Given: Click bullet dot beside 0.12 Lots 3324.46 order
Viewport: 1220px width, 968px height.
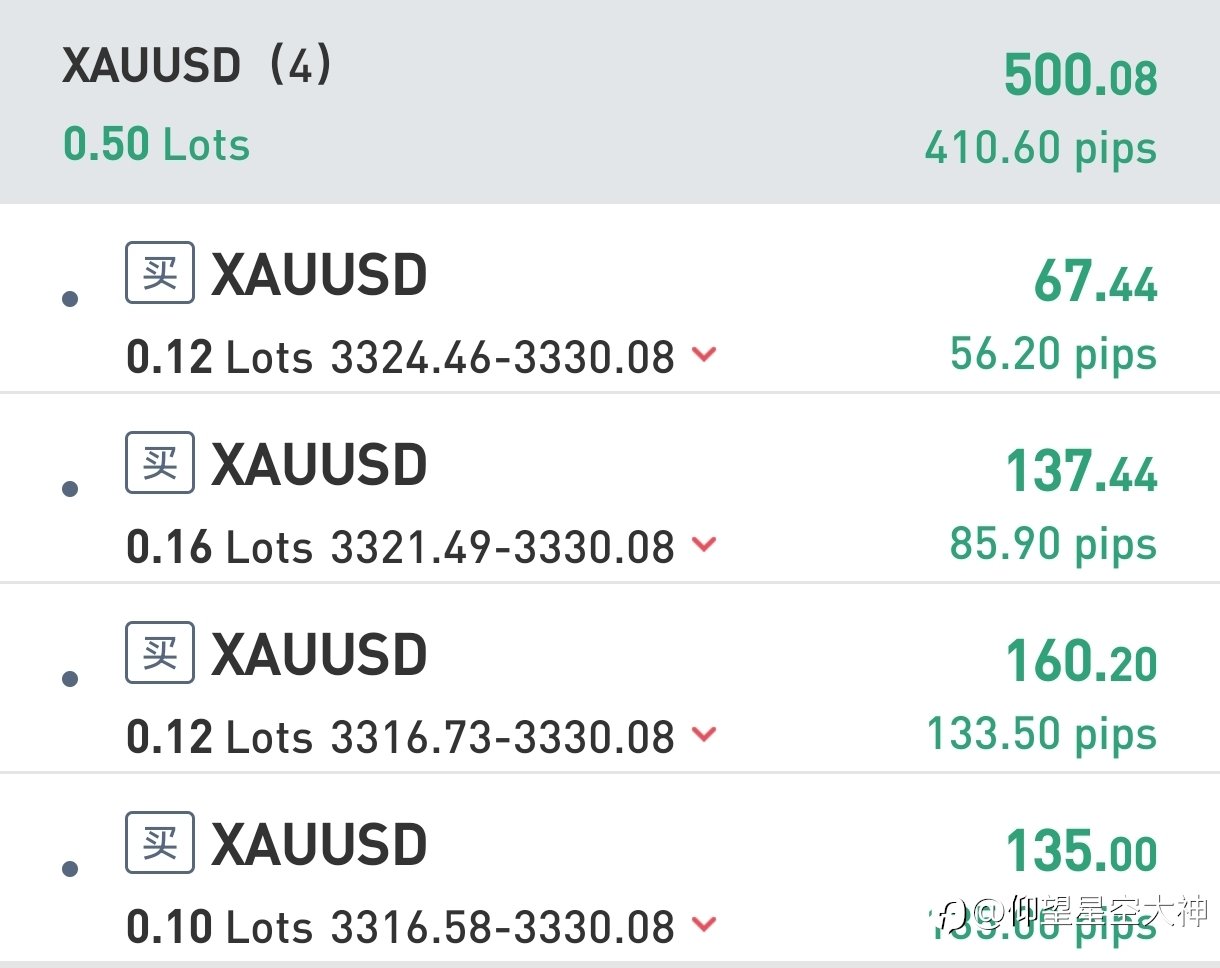Looking at the screenshot, I should (70, 298).
